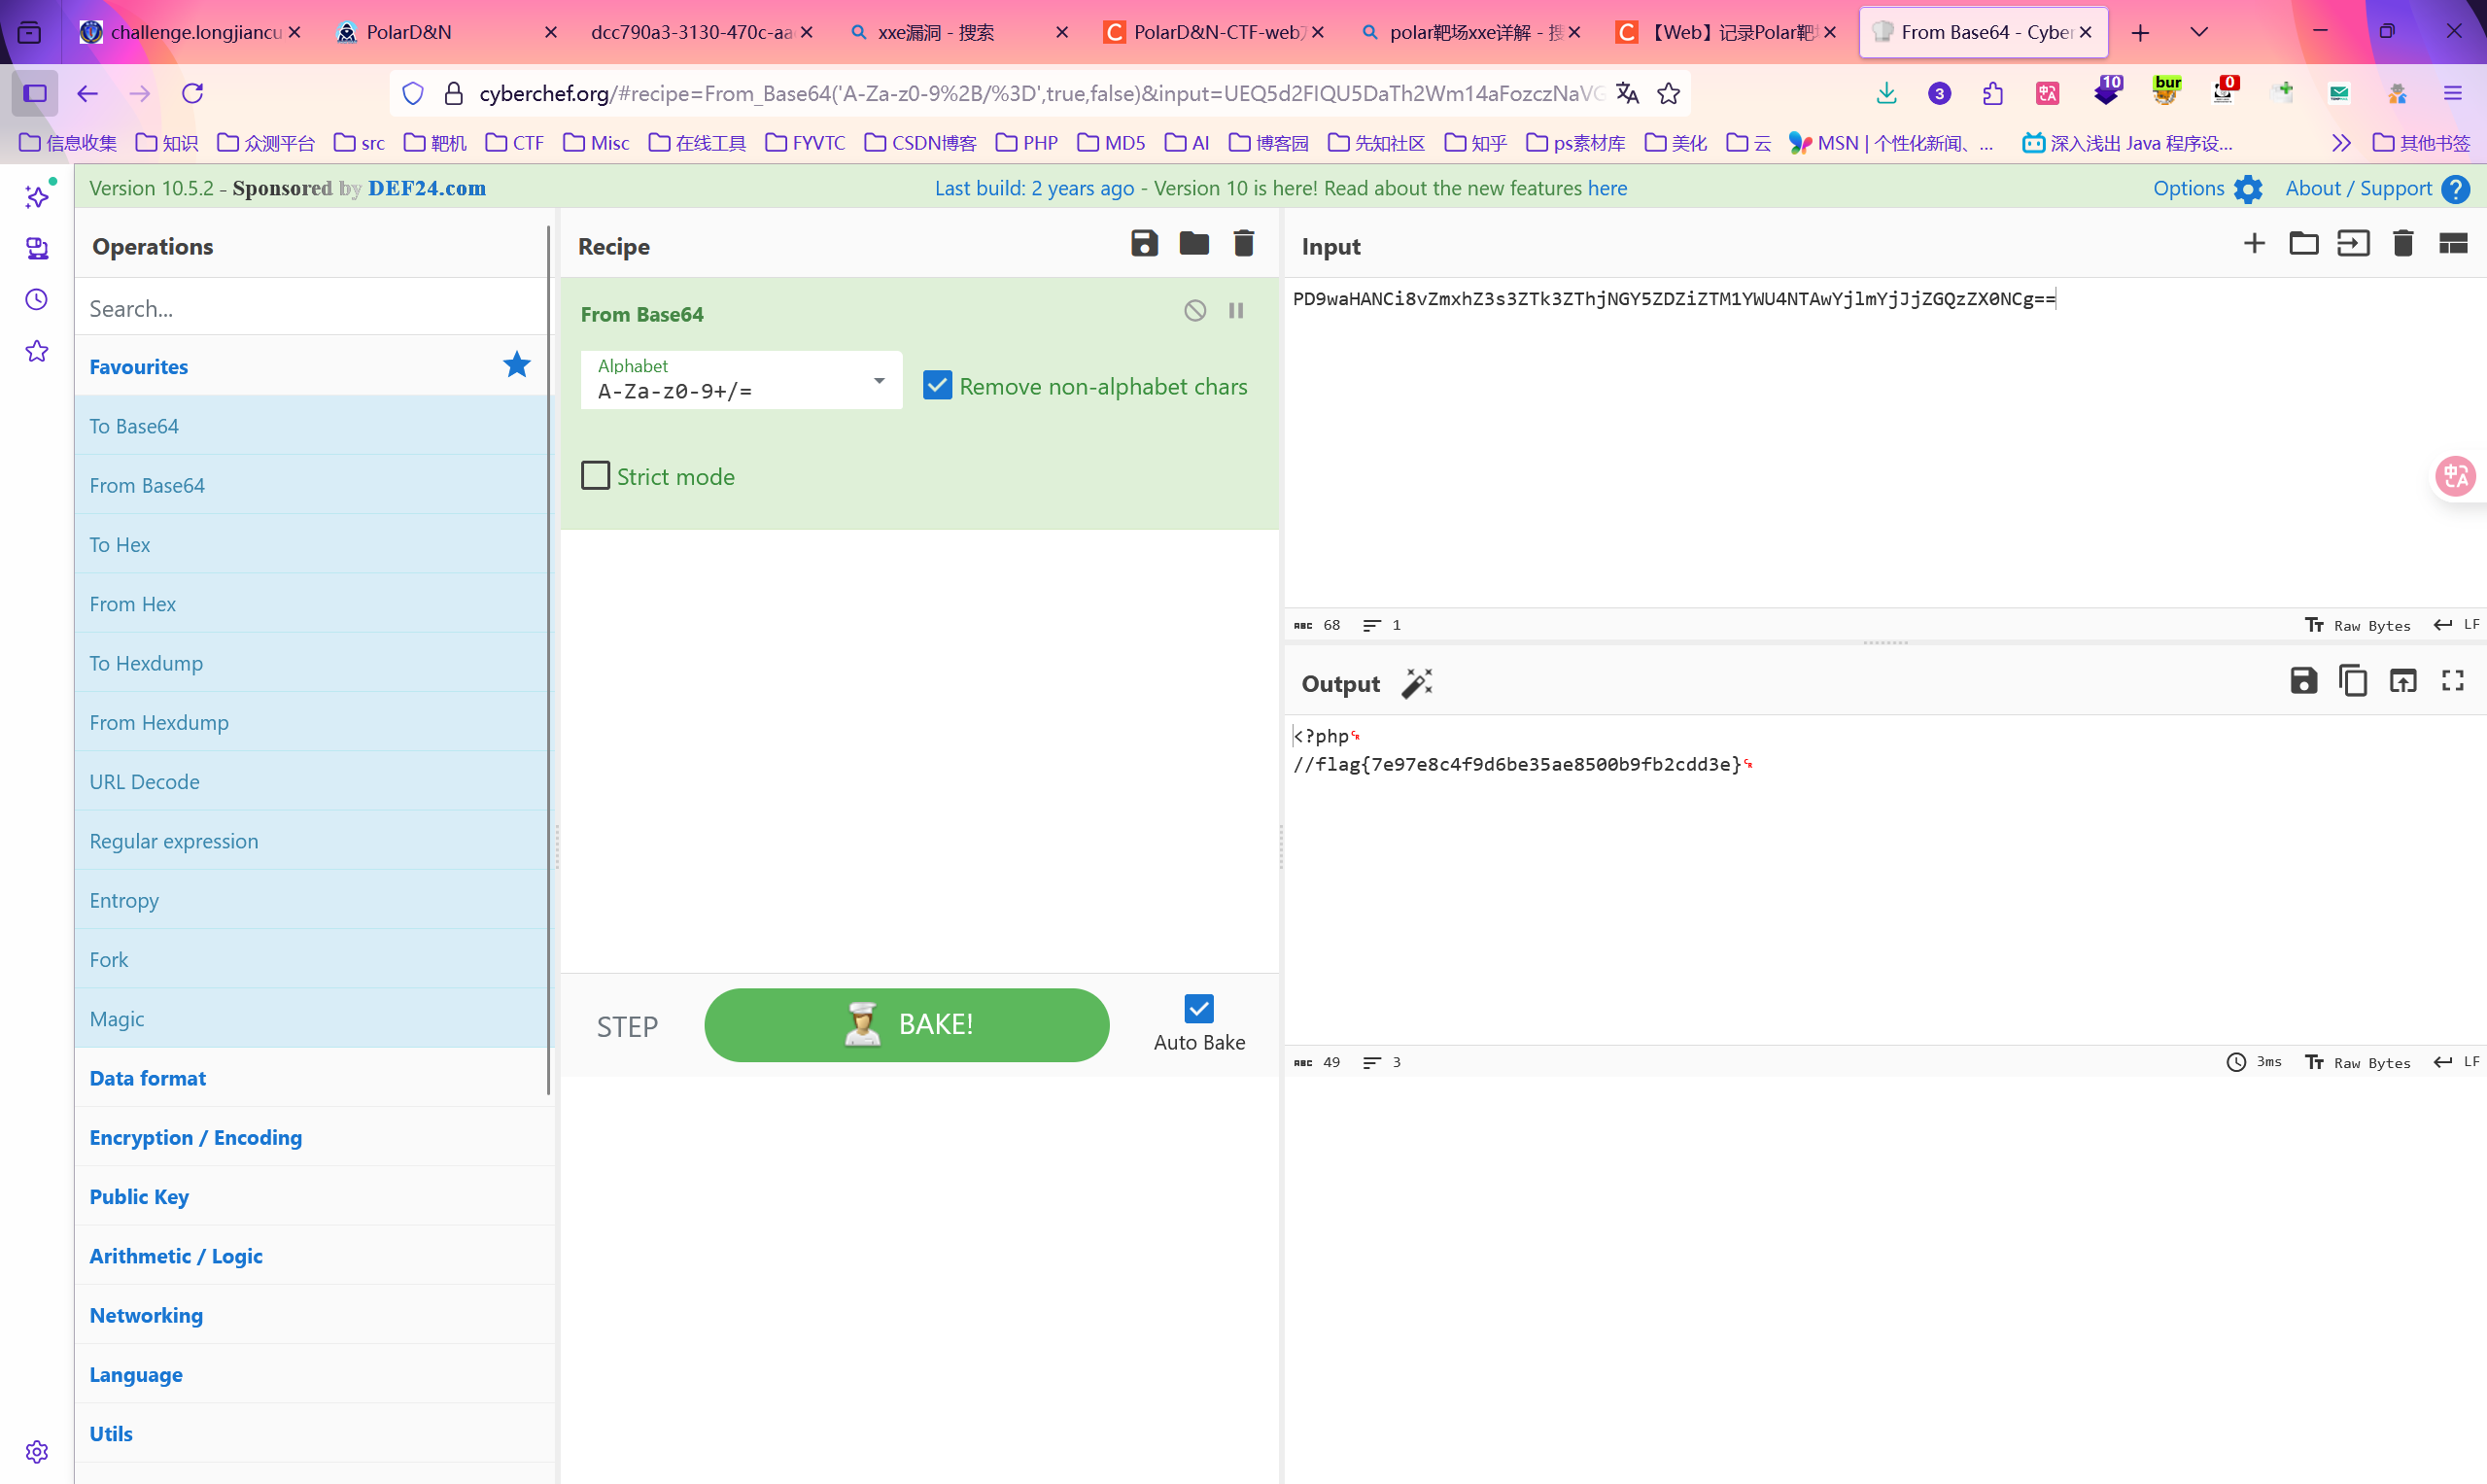Image resolution: width=2487 pixels, height=1484 pixels.
Task: Add a new input tab
Action: [x=2254, y=244]
